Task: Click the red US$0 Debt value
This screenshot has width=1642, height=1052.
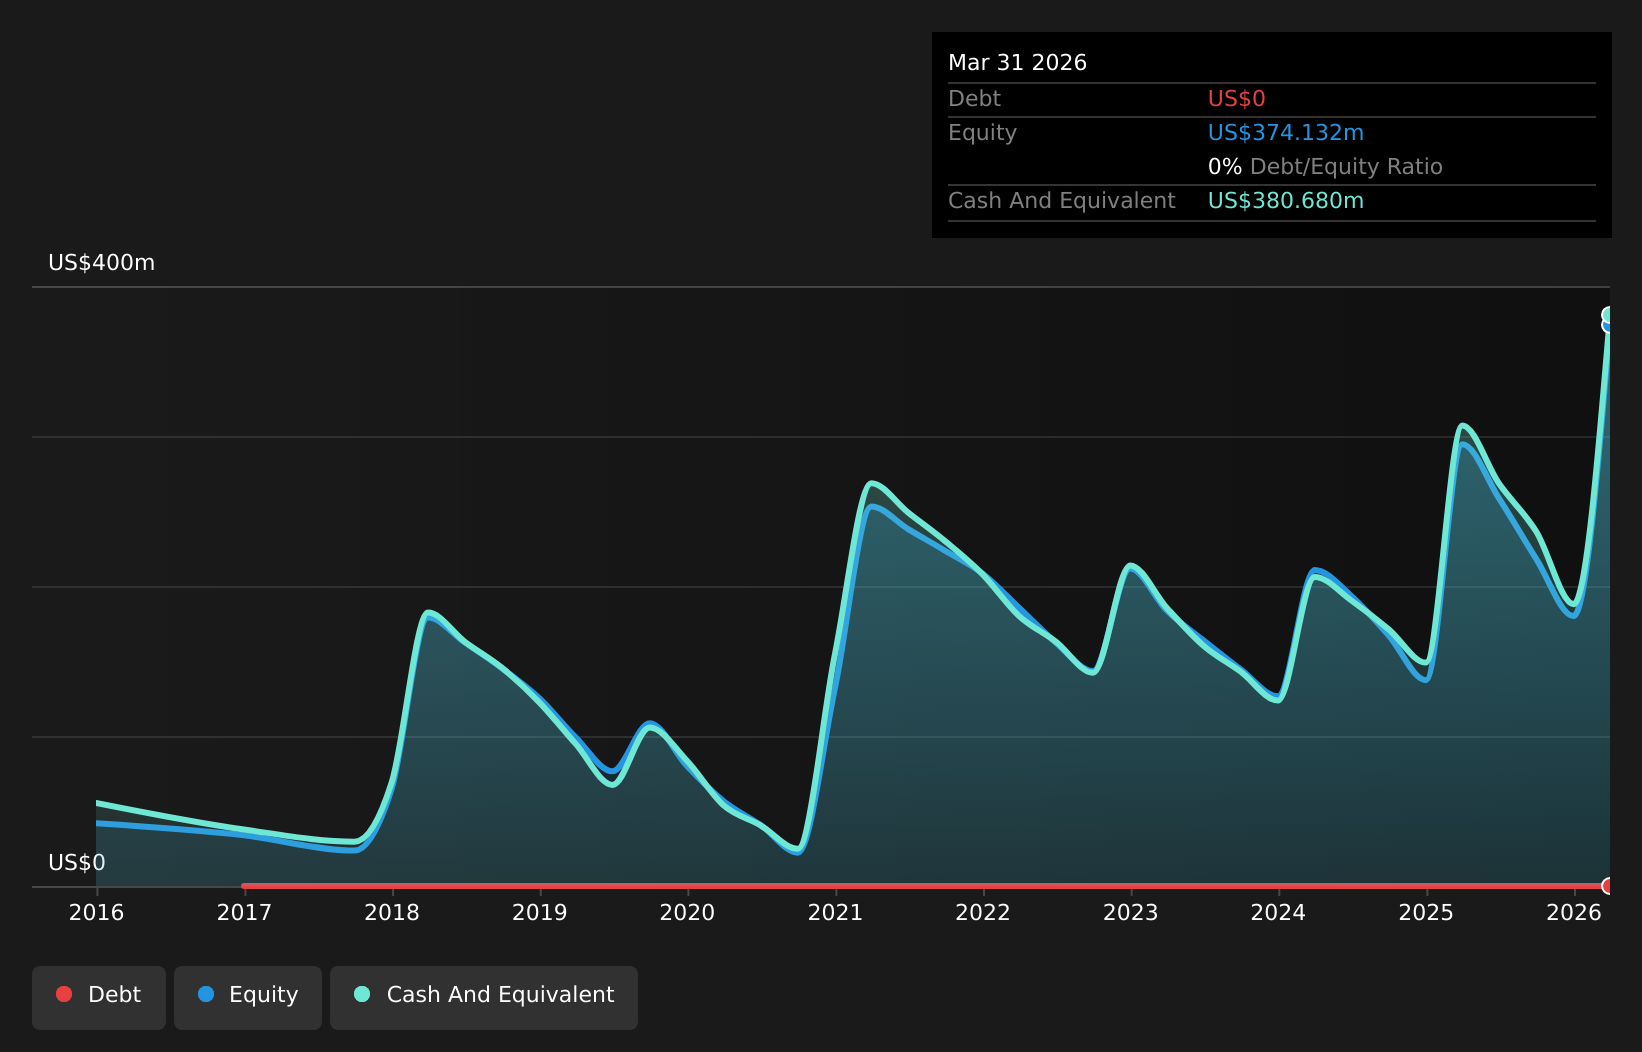Action: (x=1237, y=99)
